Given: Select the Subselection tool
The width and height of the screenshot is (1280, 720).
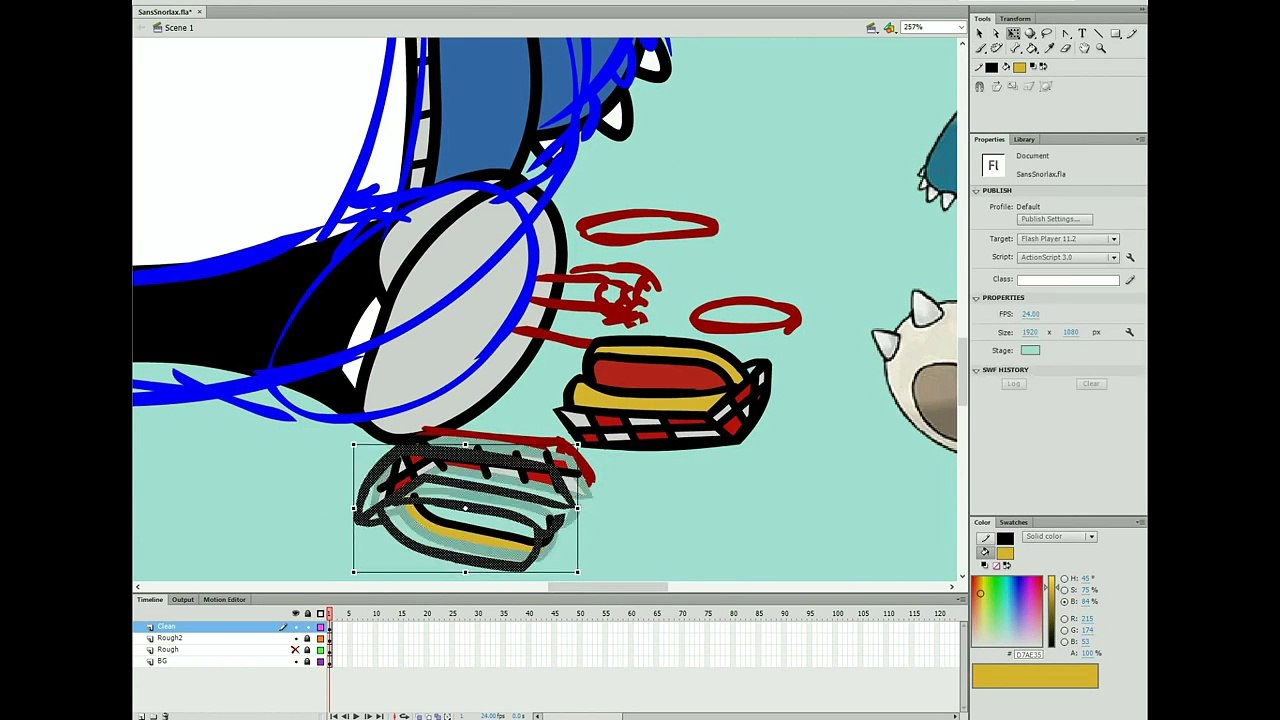Looking at the screenshot, I should click(996, 33).
